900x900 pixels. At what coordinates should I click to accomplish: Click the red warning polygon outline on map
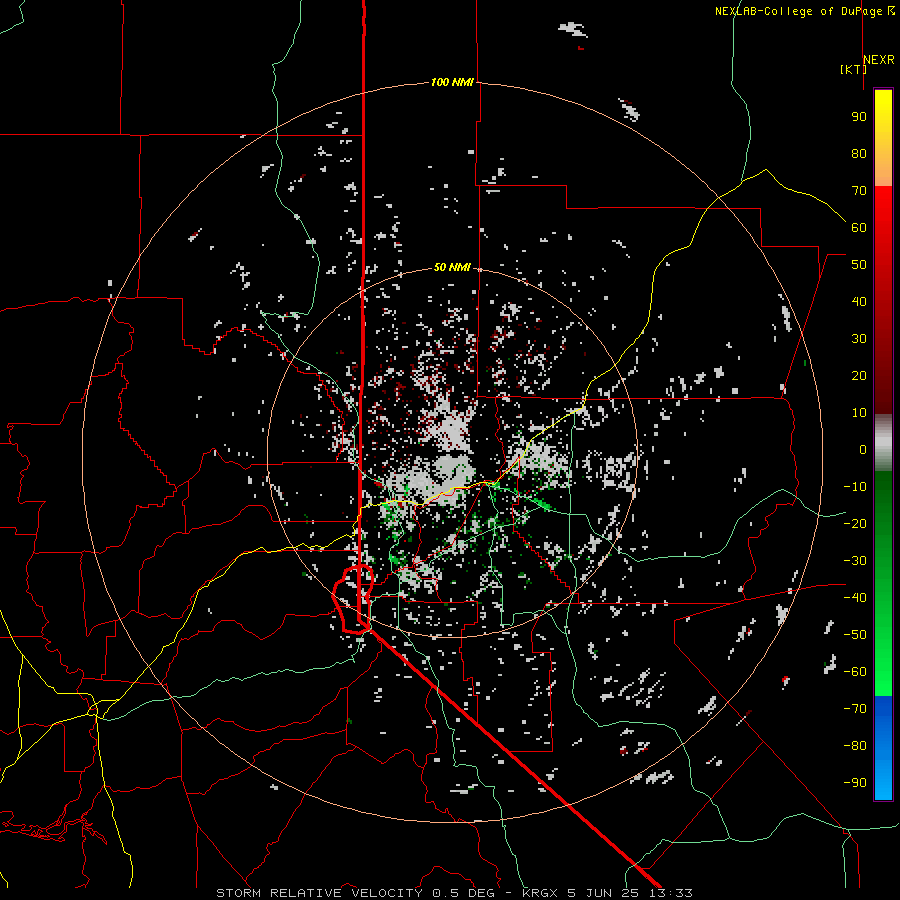(x=354, y=599)
